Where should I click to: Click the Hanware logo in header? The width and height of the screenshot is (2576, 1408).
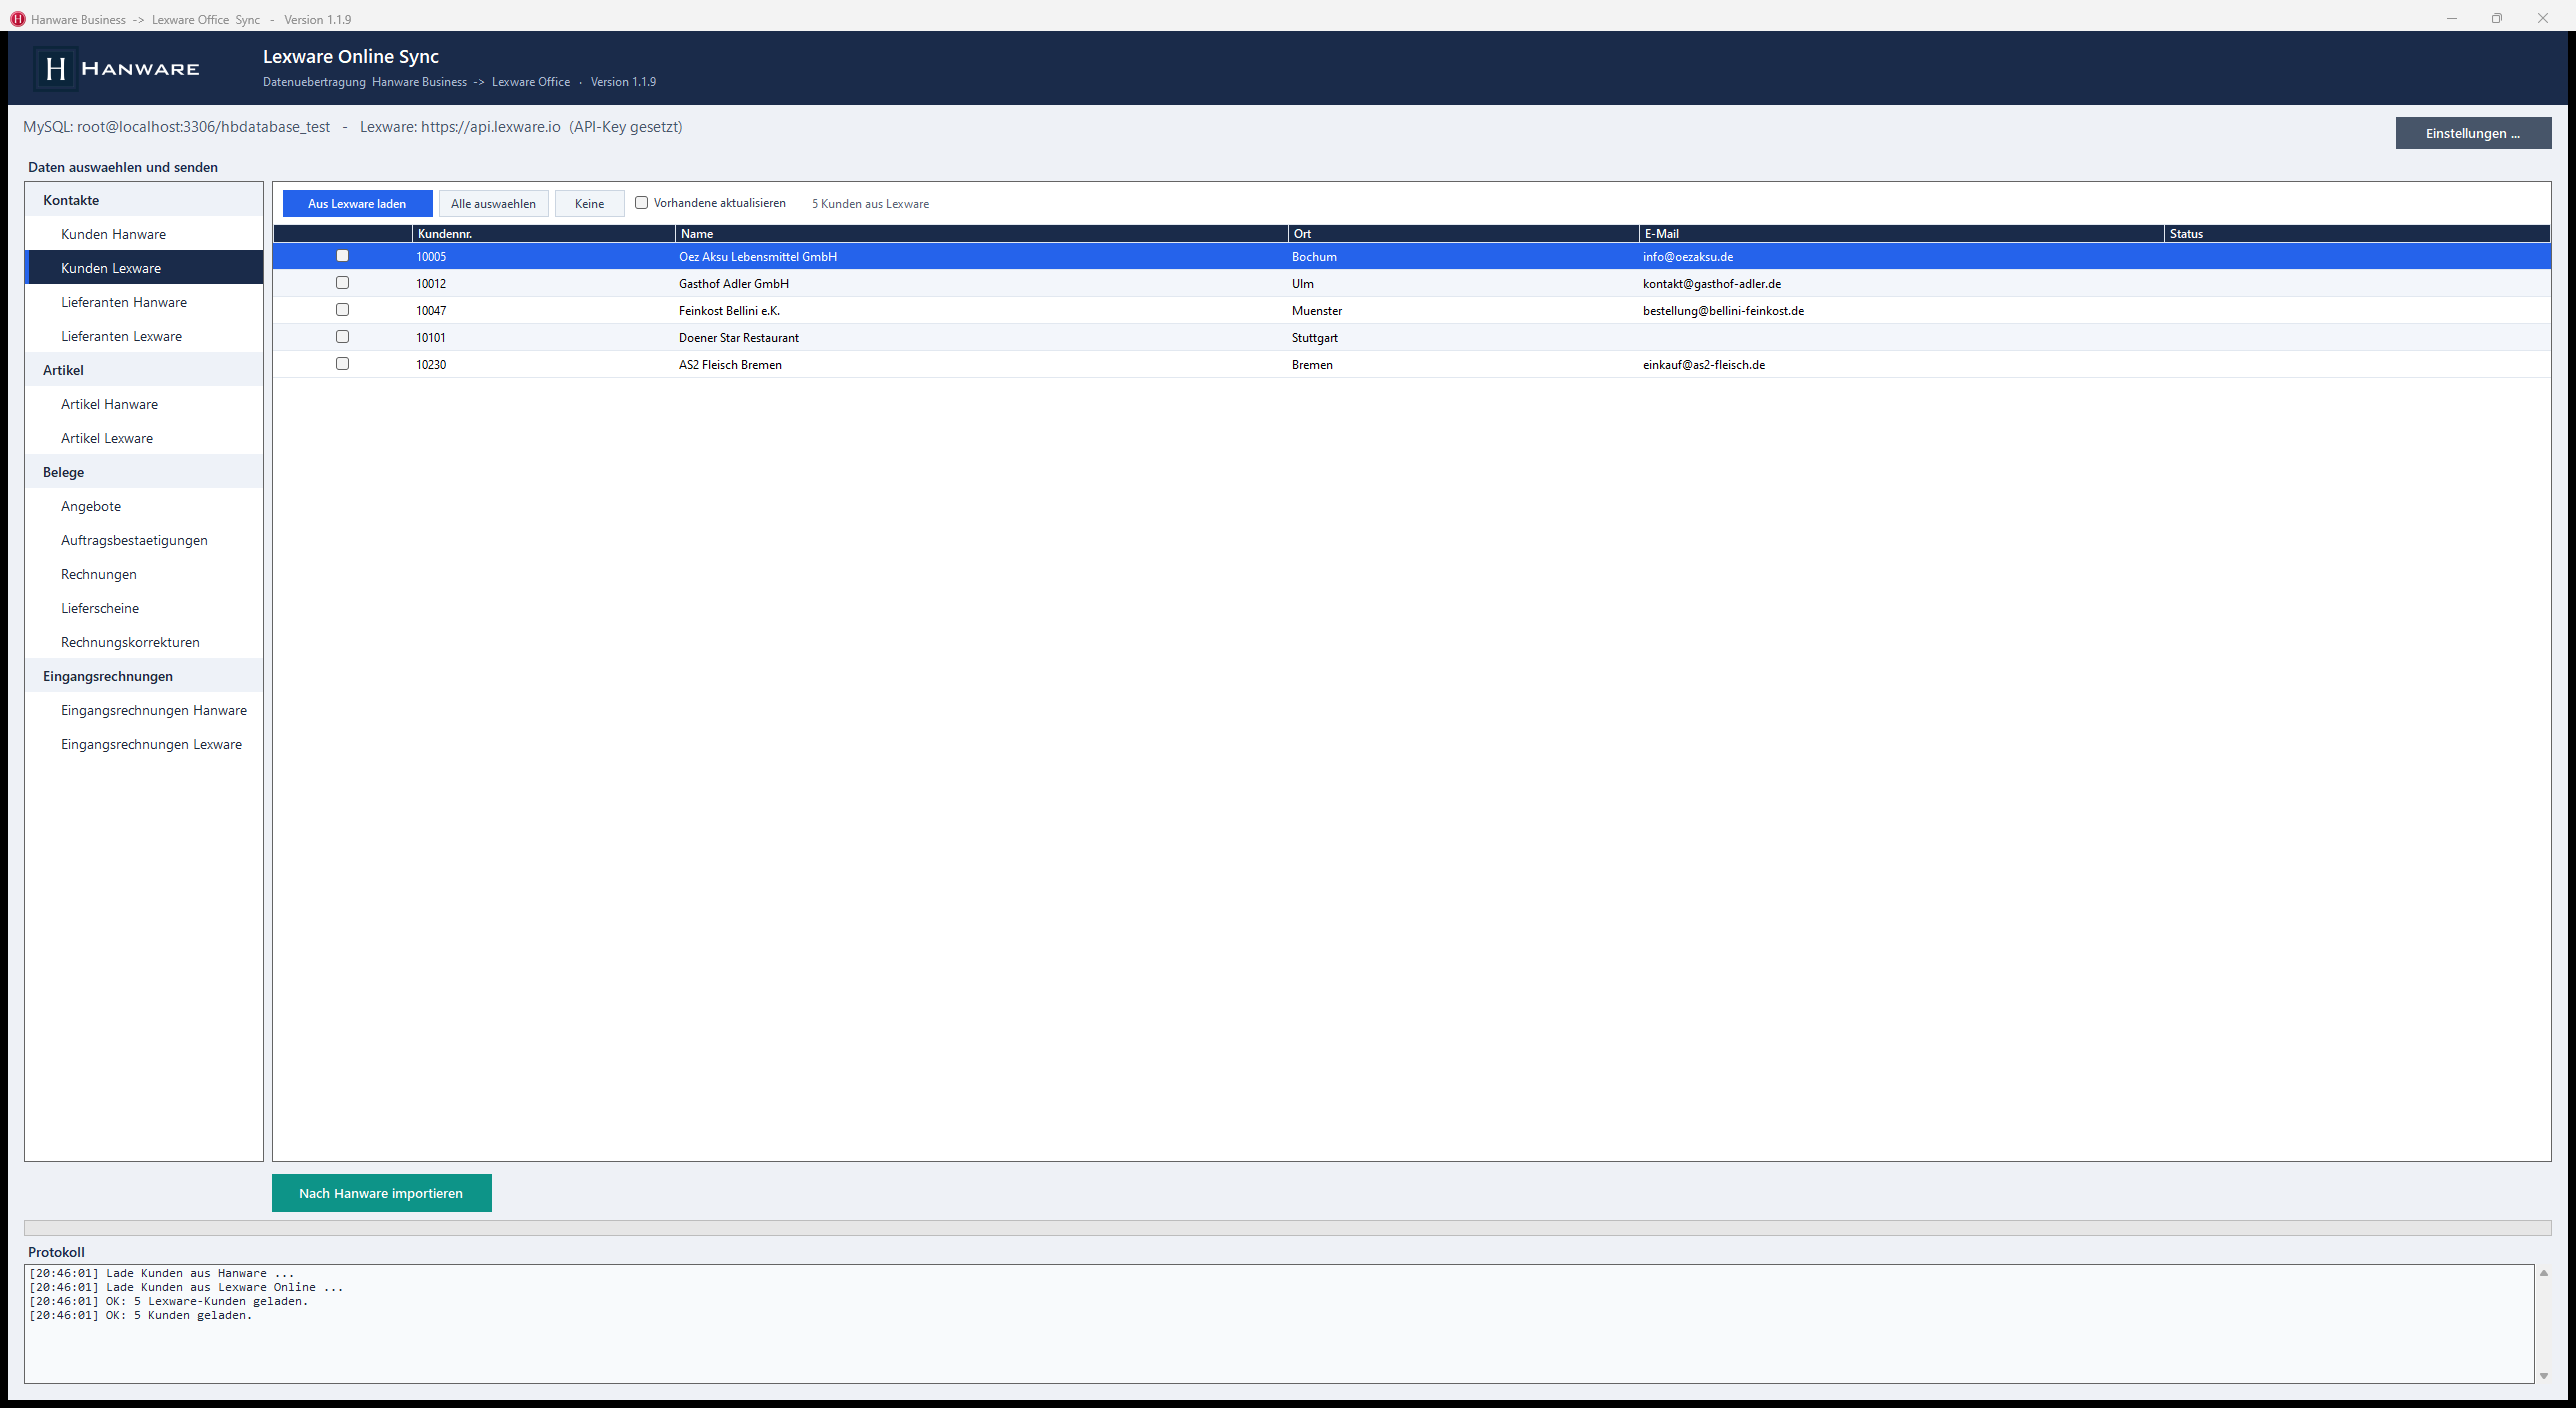(x=118, y=68)
